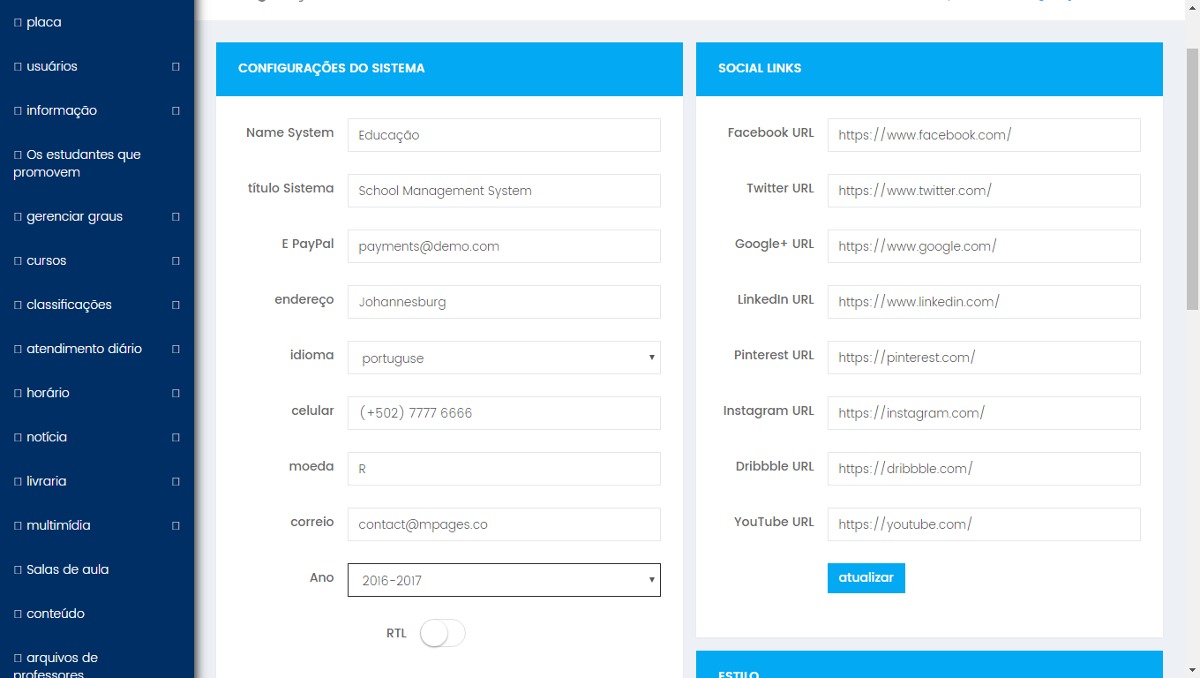This screenshot has width=1200, height=678.
Task: Expand the notícia submenu arrow
Action: [176, 437]
